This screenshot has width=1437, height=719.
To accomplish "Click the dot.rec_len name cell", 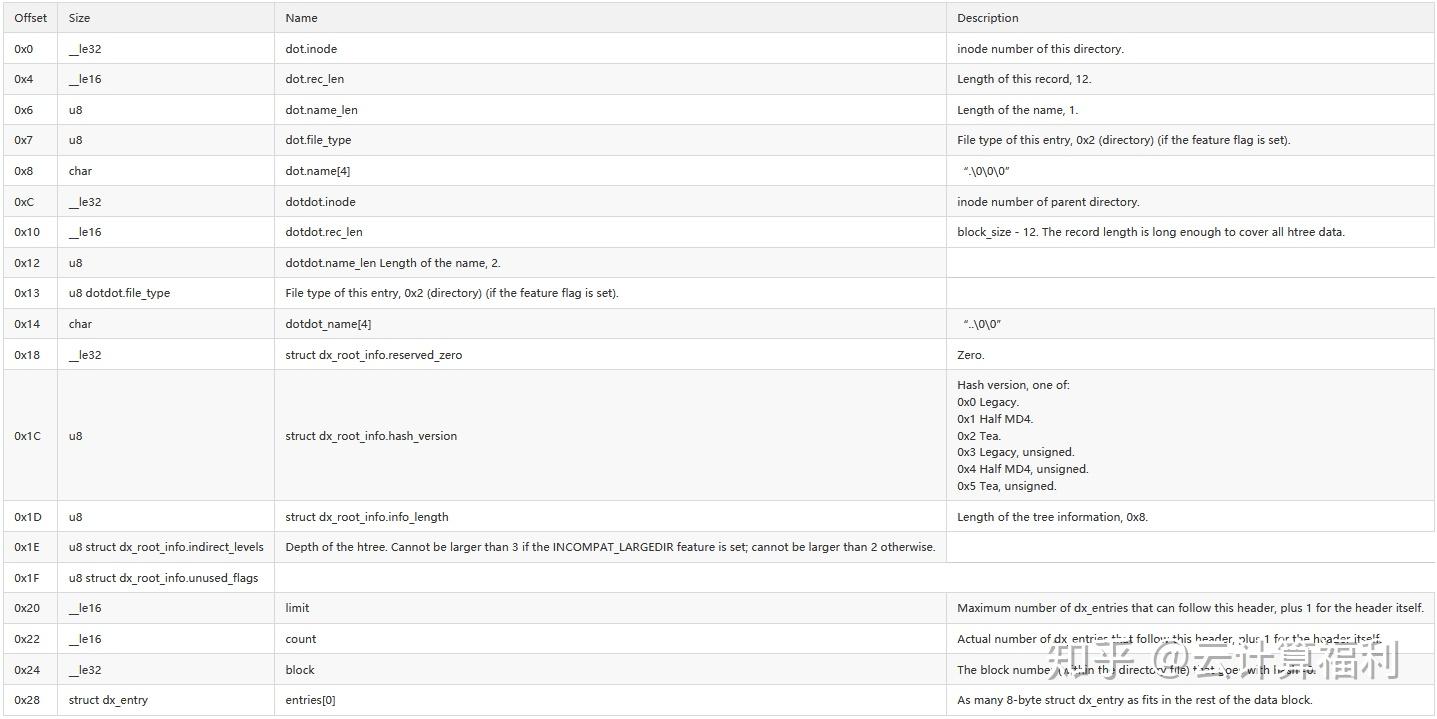I will coord(314,79).
